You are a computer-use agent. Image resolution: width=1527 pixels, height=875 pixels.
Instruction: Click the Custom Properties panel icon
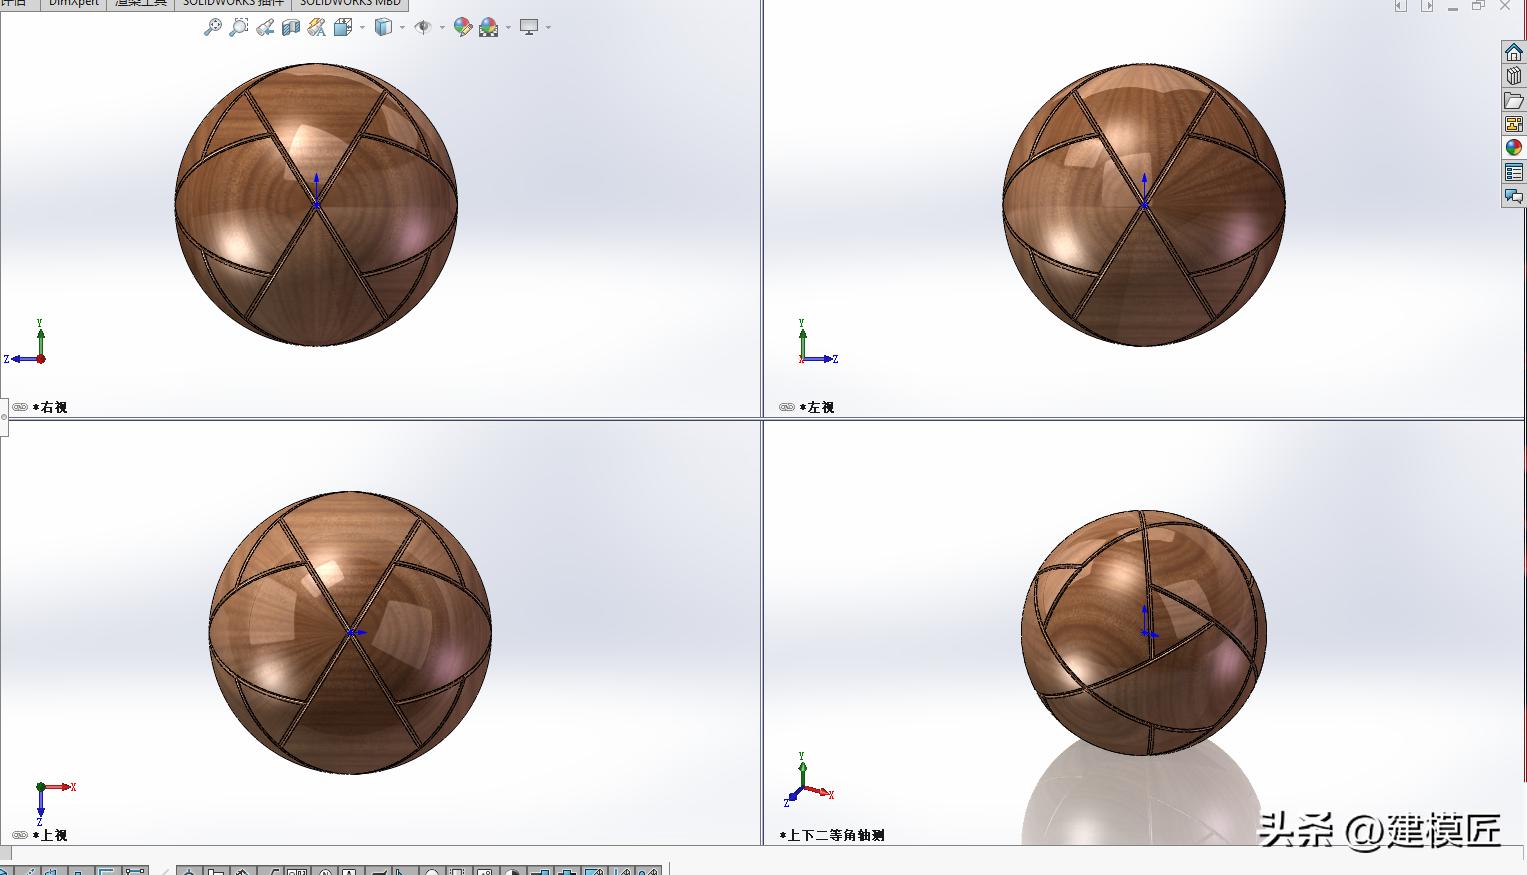pos(1513,171)
